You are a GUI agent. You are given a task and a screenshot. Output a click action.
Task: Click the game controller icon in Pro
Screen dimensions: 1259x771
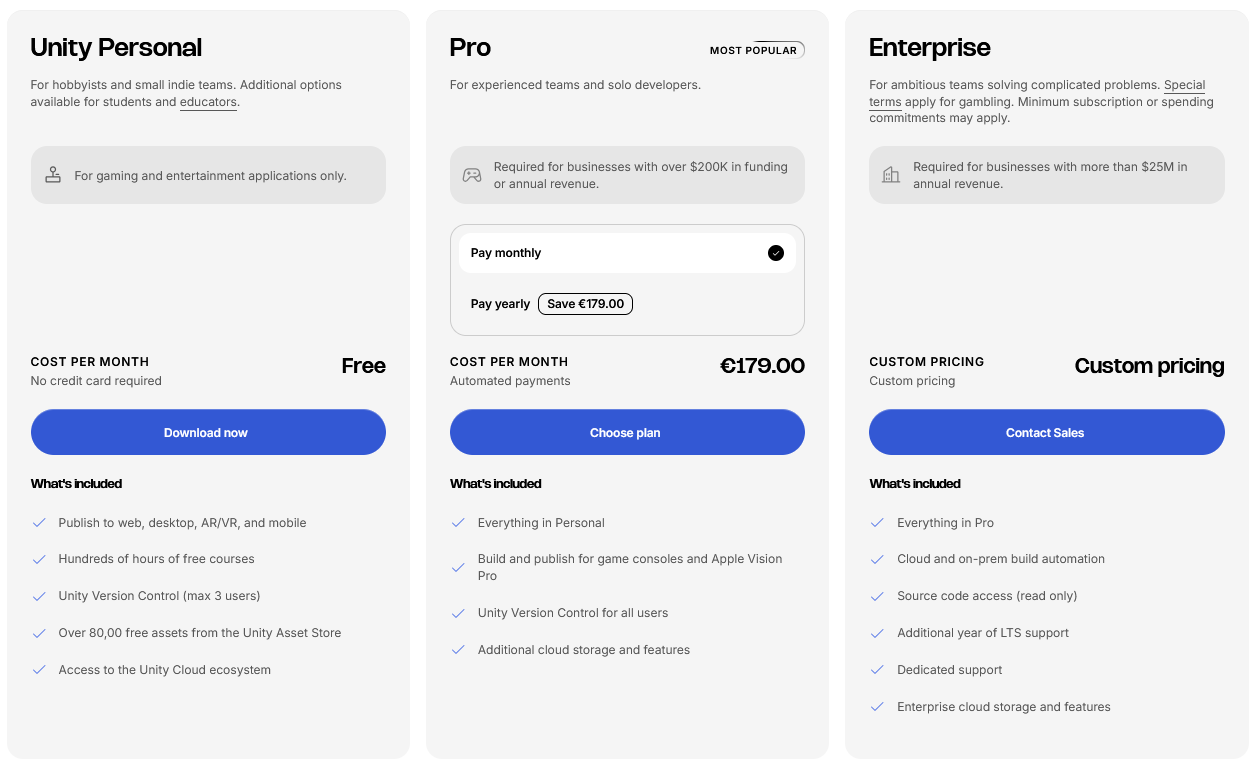[471, 175]
